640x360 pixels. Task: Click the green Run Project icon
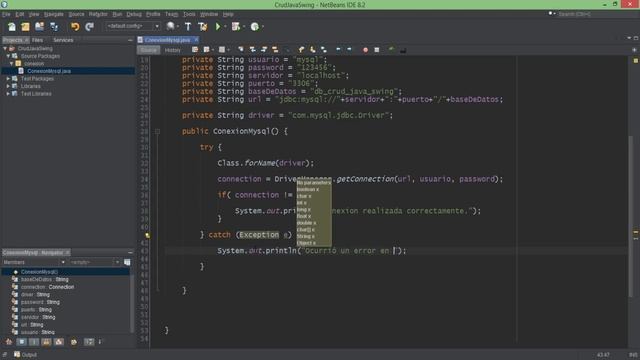(218, 27)
